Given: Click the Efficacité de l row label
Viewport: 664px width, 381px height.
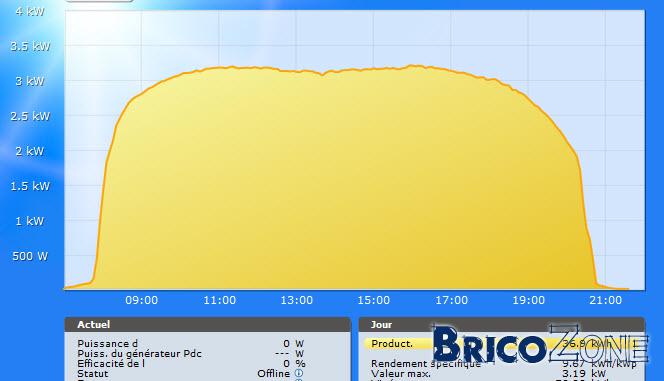Looking at the screenshot, I should pos(111,364).
